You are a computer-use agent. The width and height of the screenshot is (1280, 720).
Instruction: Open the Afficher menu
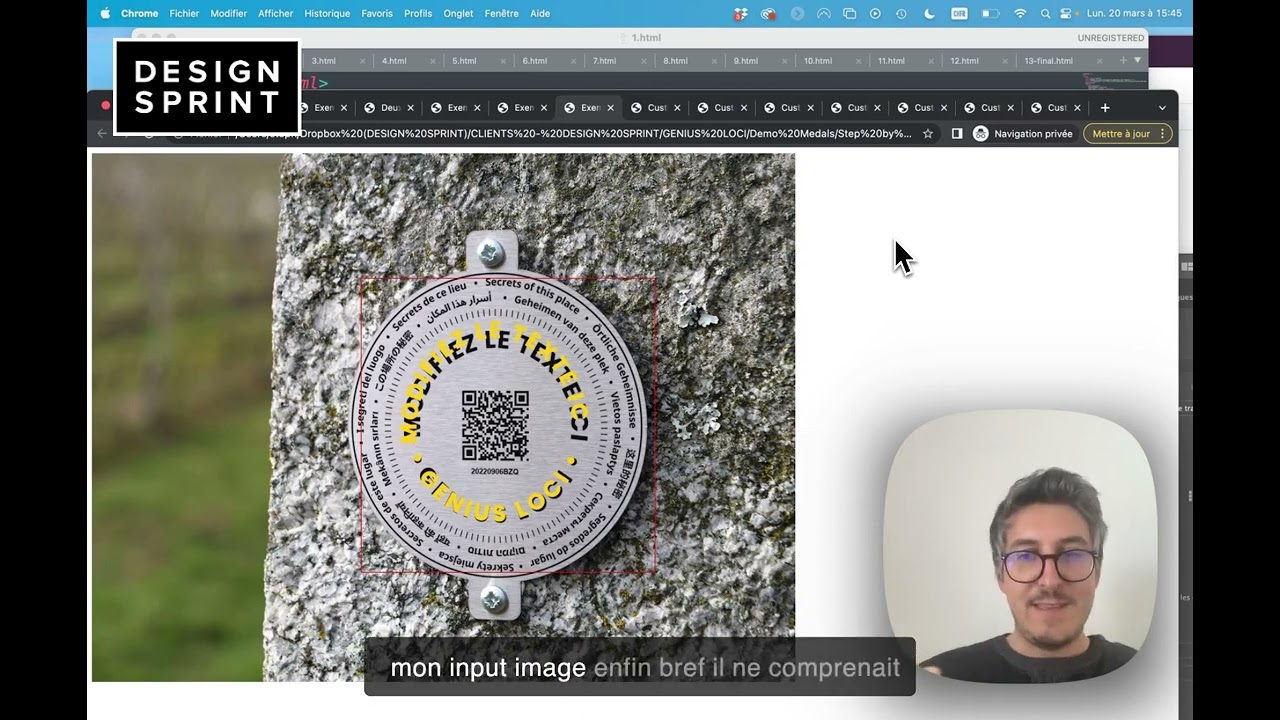coord(275,13)
